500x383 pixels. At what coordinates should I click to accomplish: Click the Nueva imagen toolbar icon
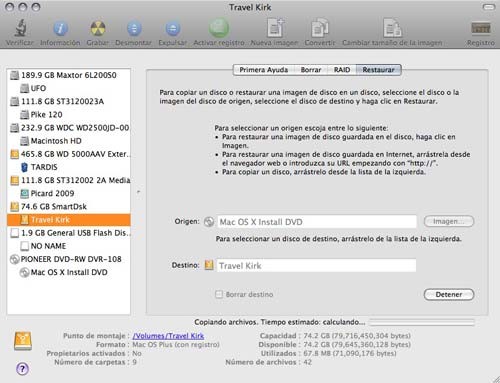[275, 28]
